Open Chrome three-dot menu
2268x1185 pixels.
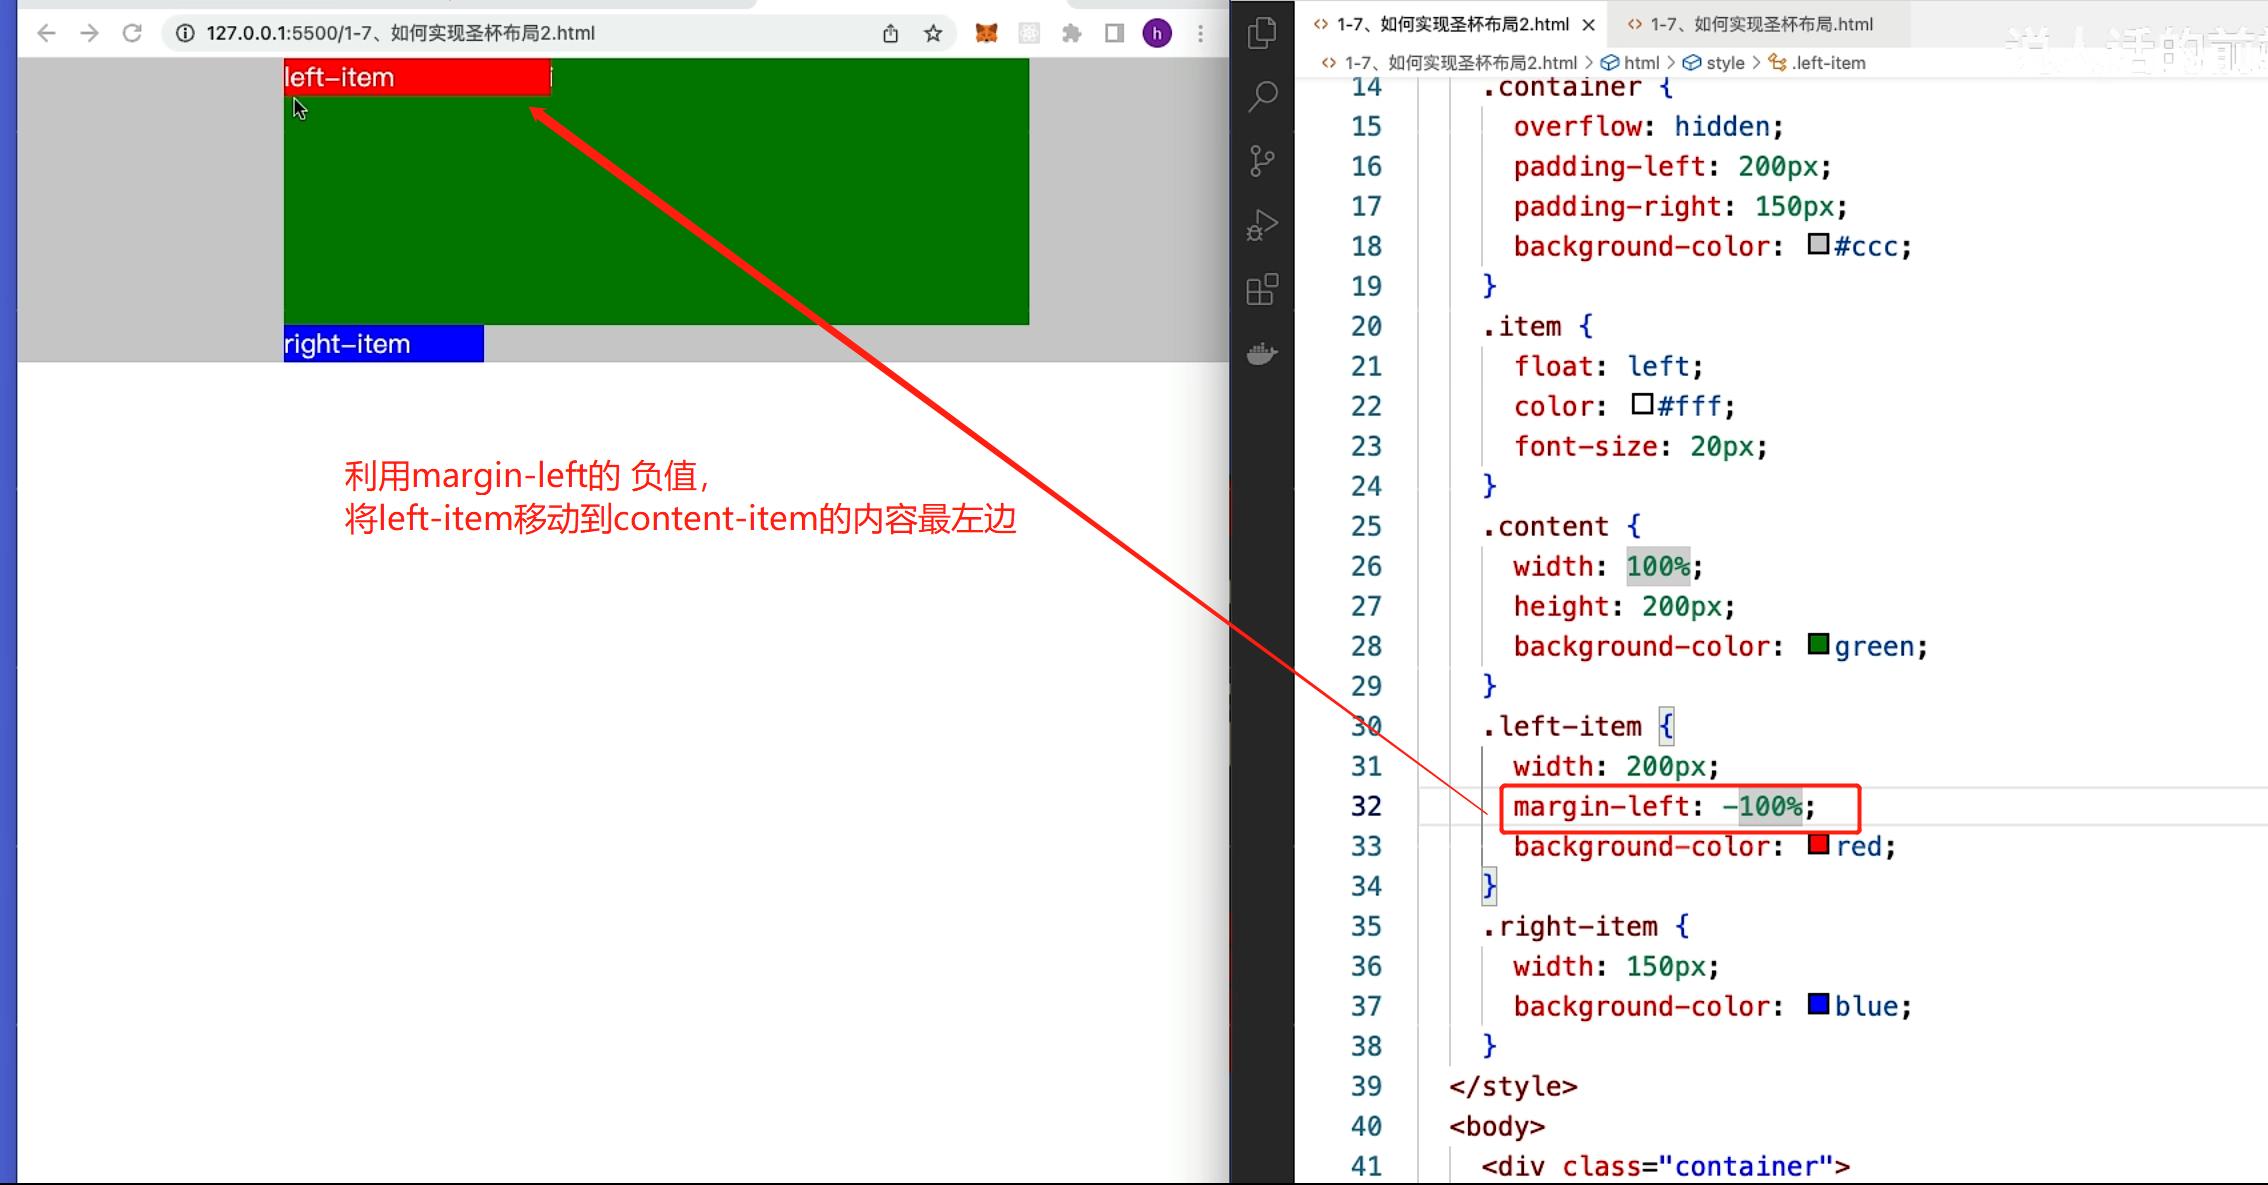(x=1200, y=33)
